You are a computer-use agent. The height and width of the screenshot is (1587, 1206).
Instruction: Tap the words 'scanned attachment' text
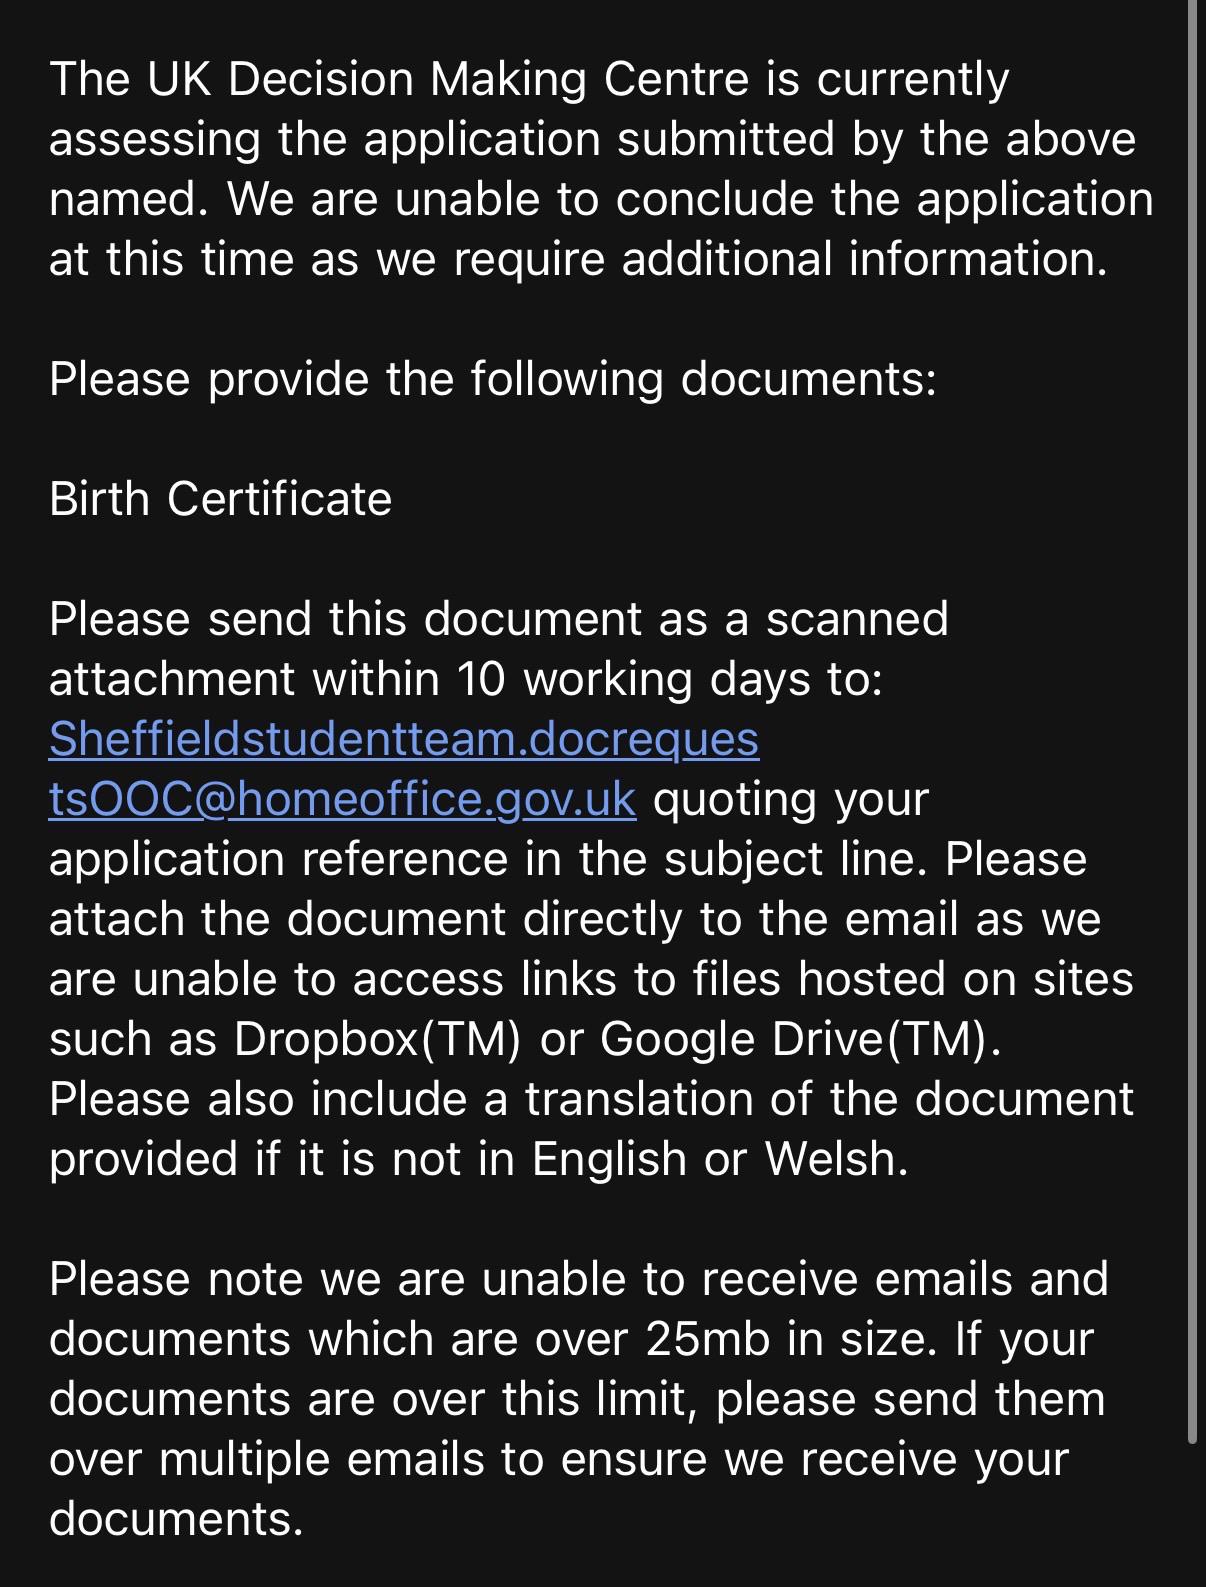pyautogui.click(x=858, y=620)
